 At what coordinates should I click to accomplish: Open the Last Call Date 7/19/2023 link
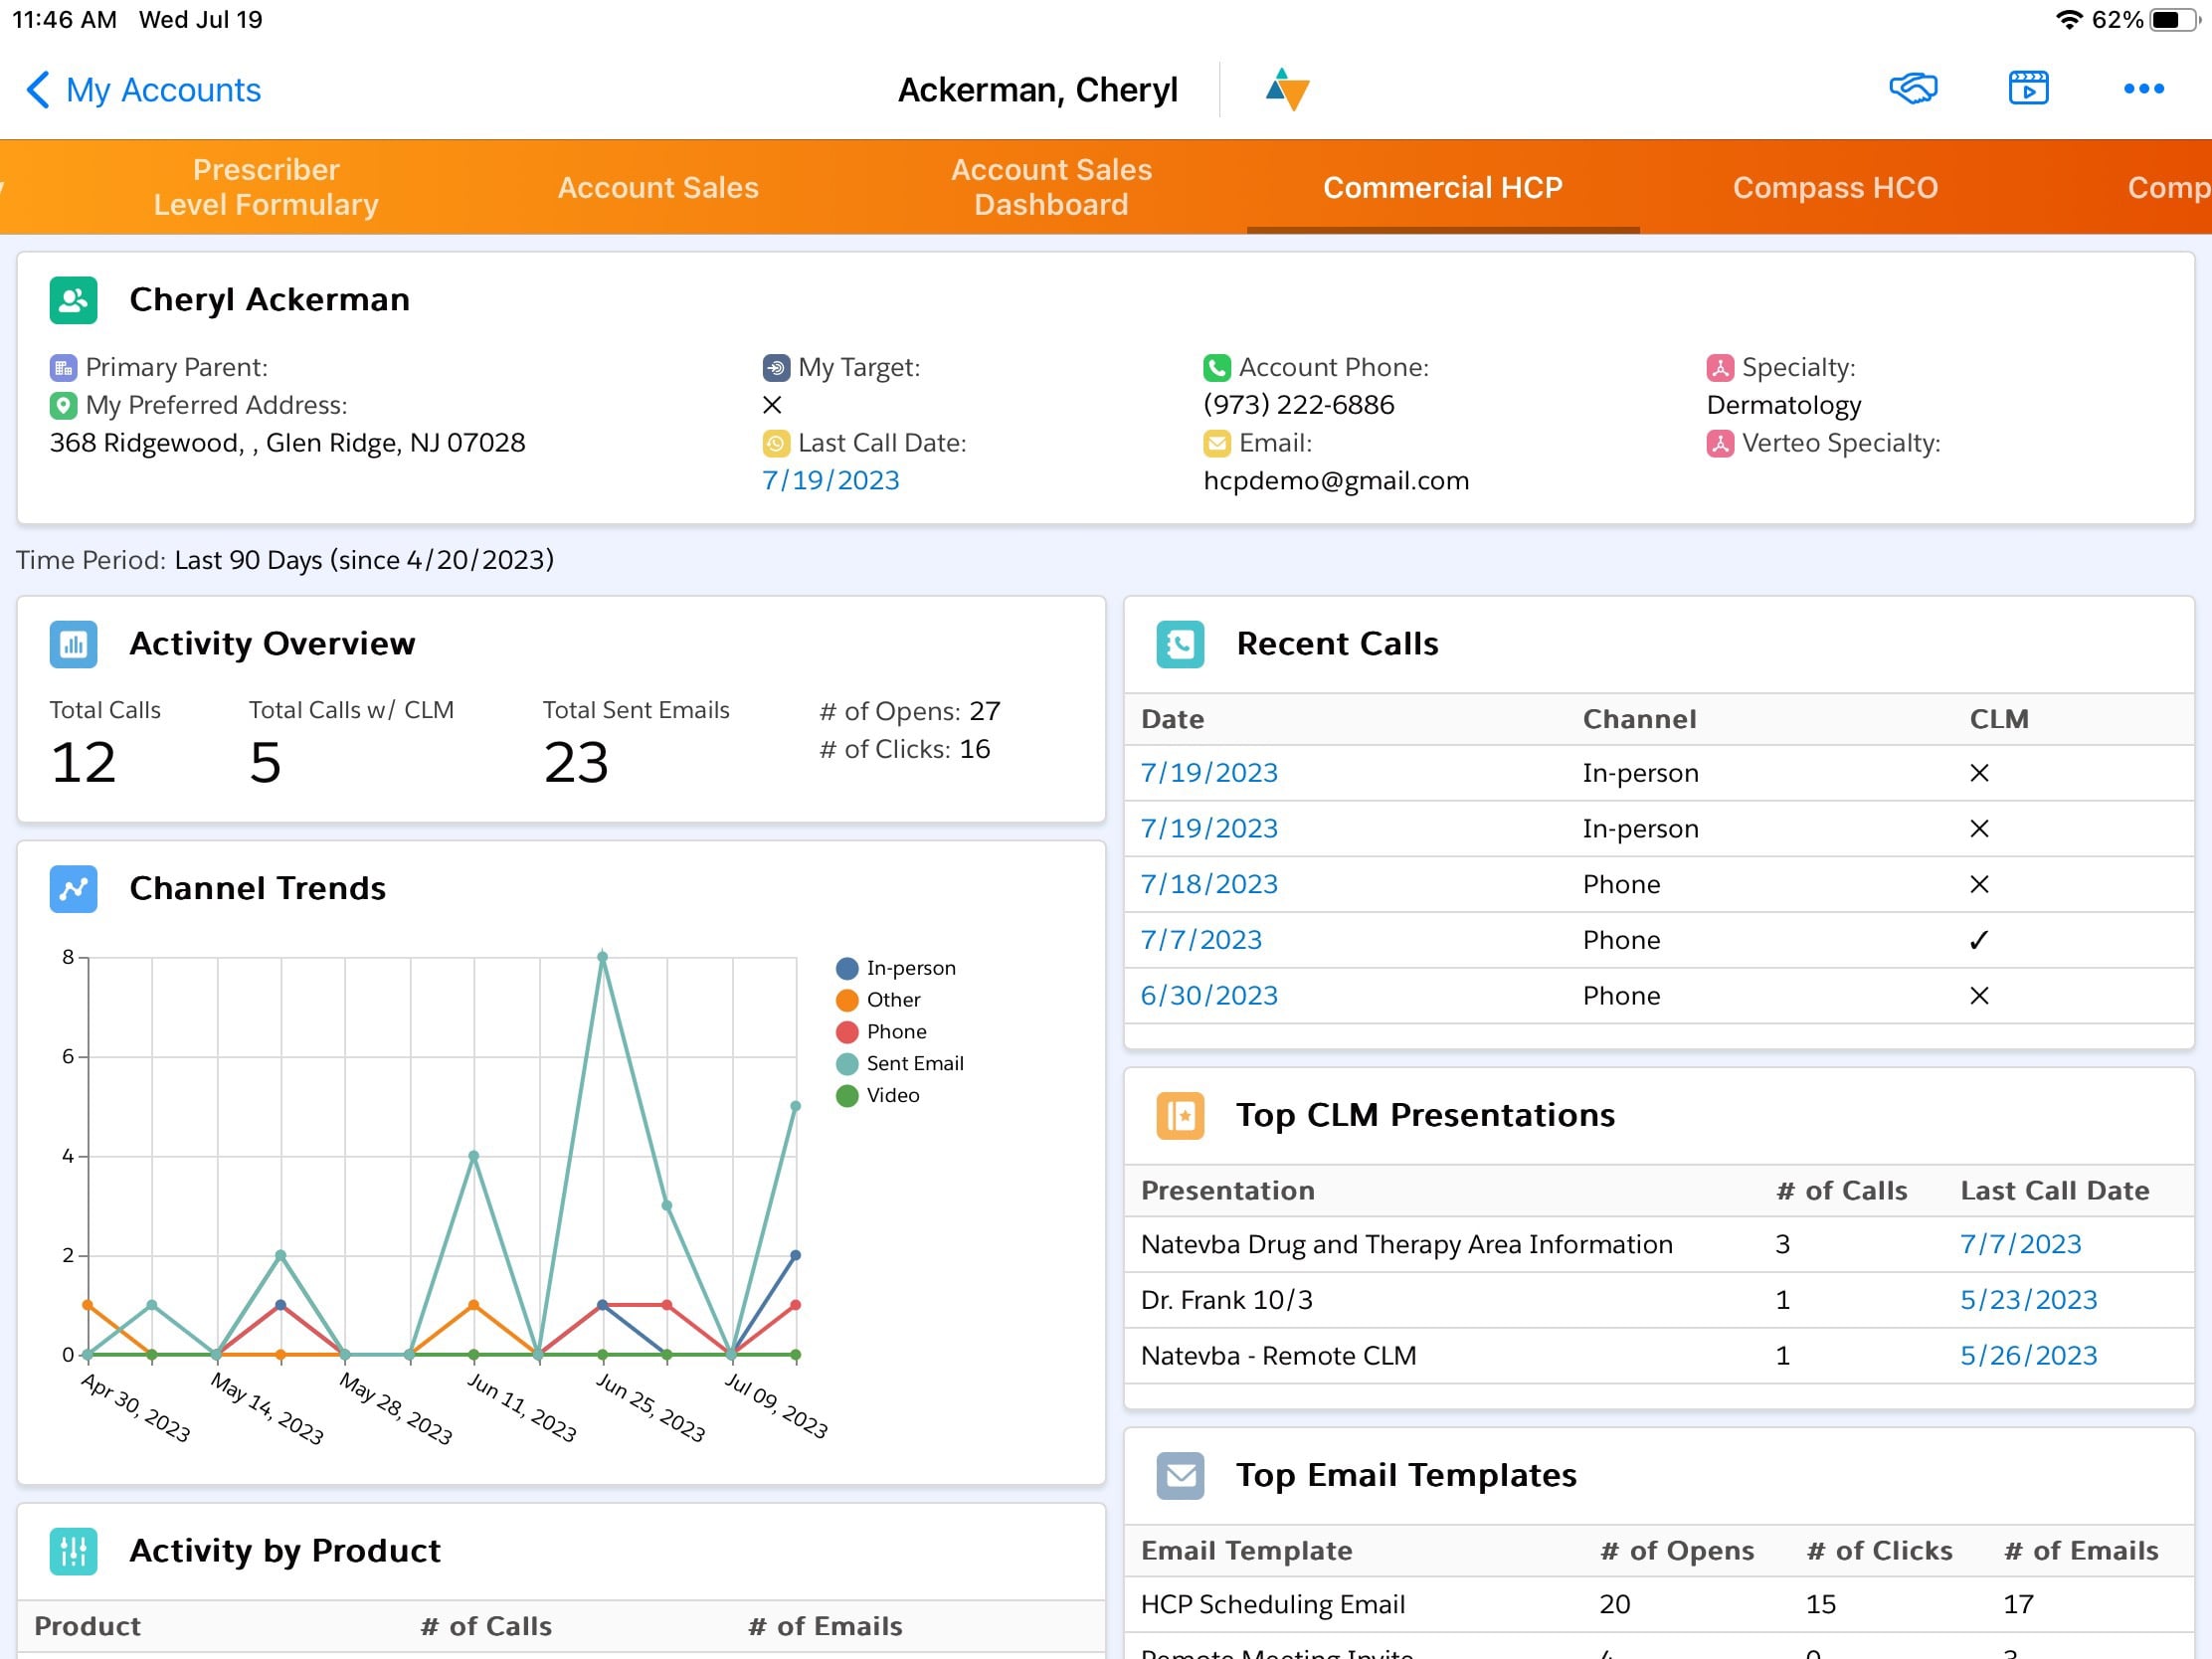(x=830, y=480)
